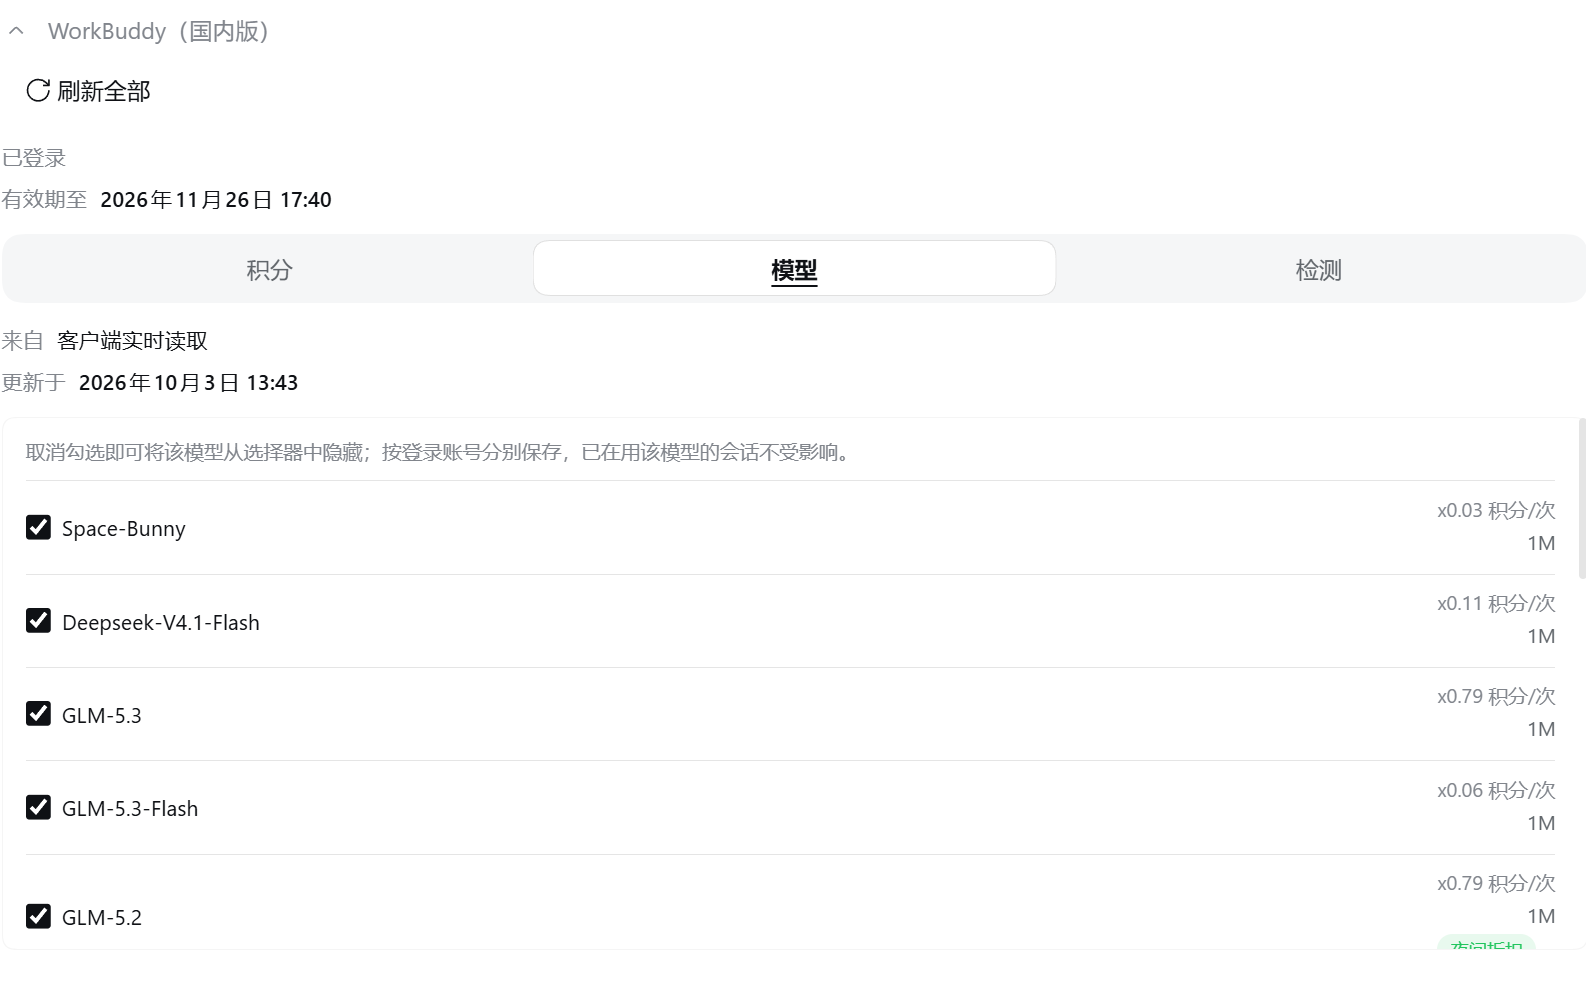
Task: Toggle the GLM-5.3-Flash checkbox
Action: 38,807
